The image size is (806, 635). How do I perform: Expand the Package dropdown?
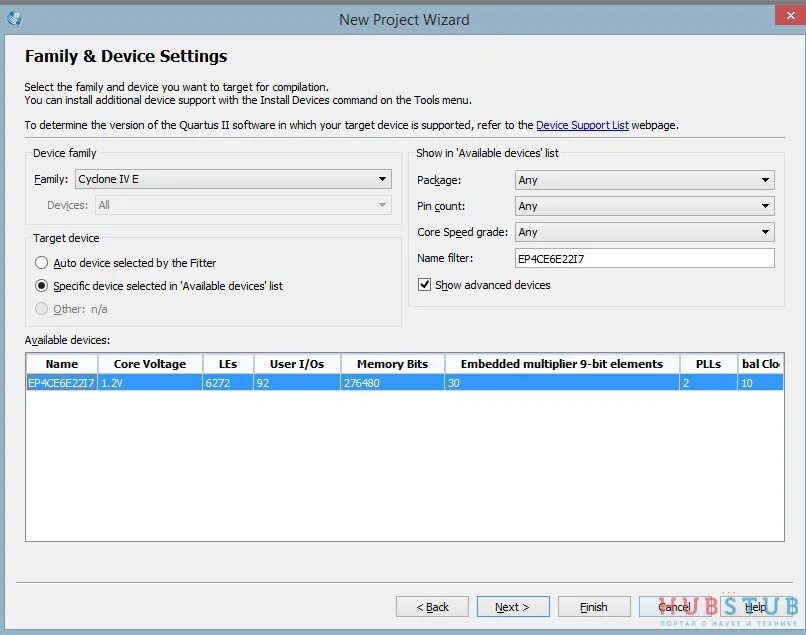tap(645, 180)
